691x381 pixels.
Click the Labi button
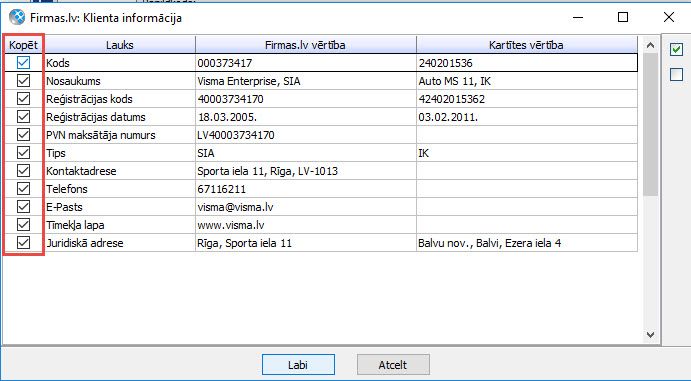click(298, 365)
